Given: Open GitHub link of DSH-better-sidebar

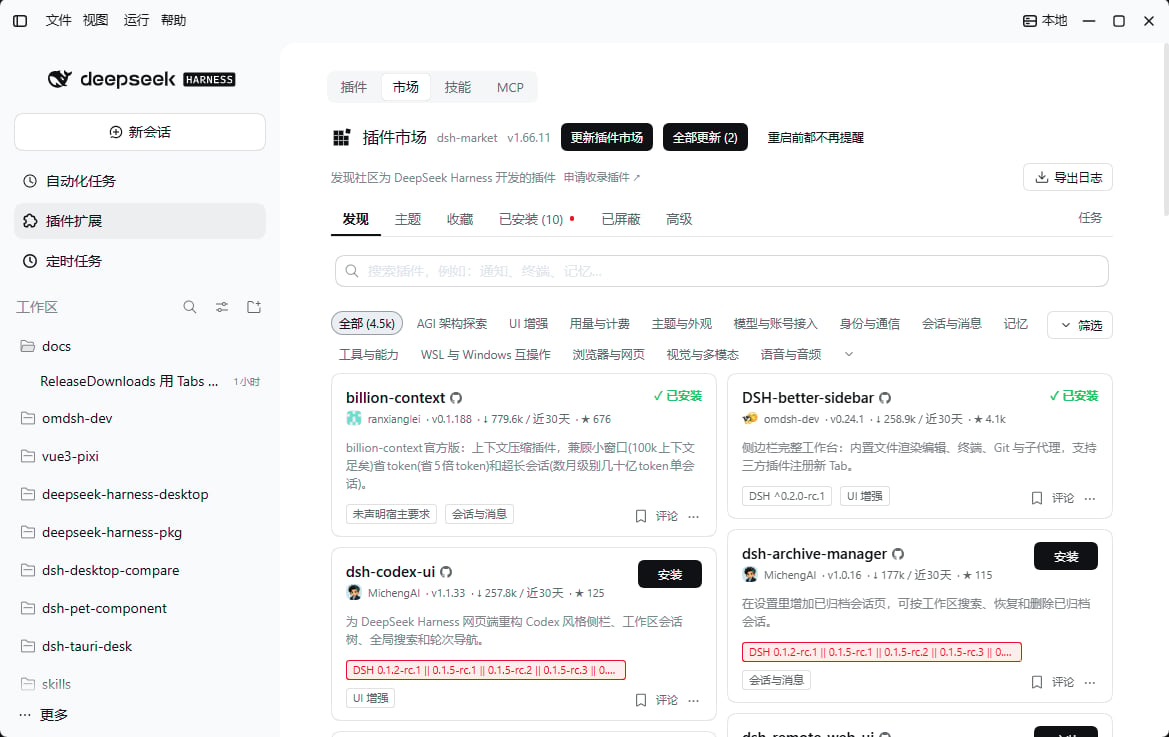Looking at the screenshot, I should point(885,398).
